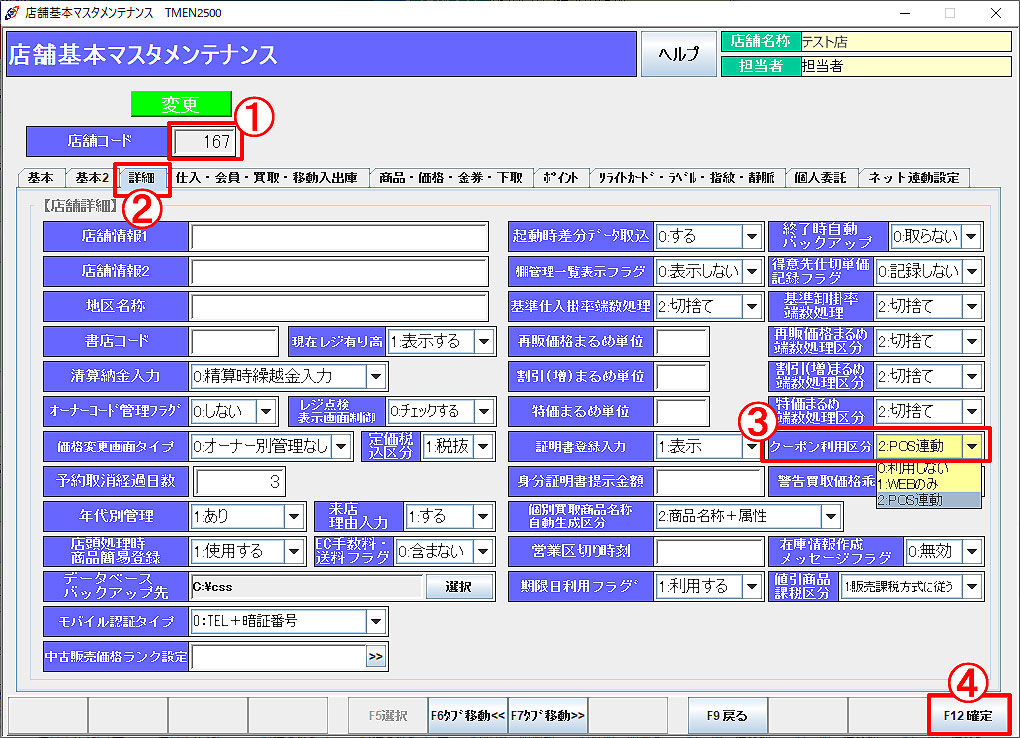Viewport: 1020px width, 738px height.
Task: Click the 店舗コード input field
Action: click(205, 142)
